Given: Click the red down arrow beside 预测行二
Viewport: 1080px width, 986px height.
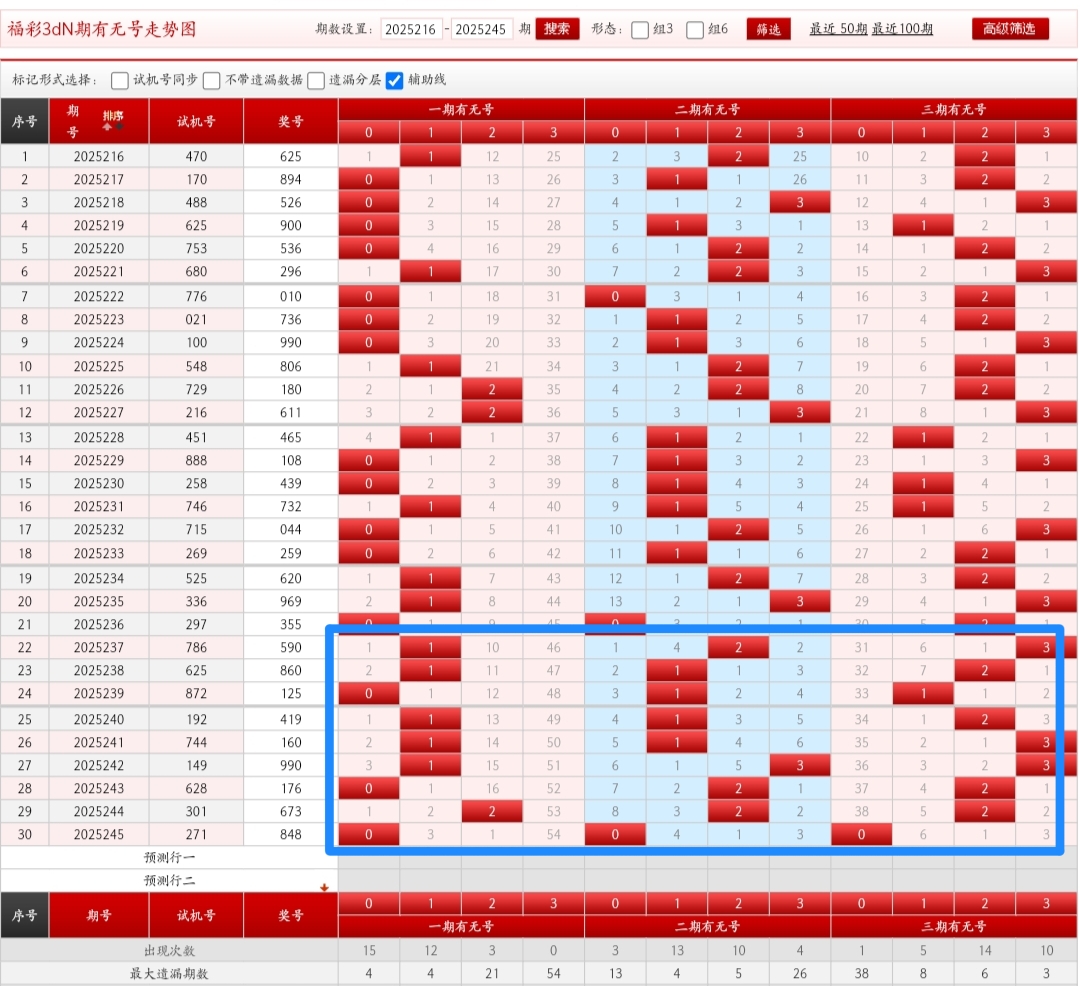Looking at the screenshot, I should 323,887.
